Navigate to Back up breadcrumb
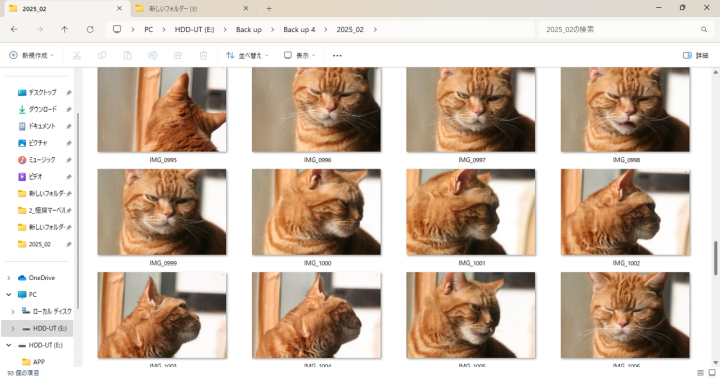 pos(249,29)
